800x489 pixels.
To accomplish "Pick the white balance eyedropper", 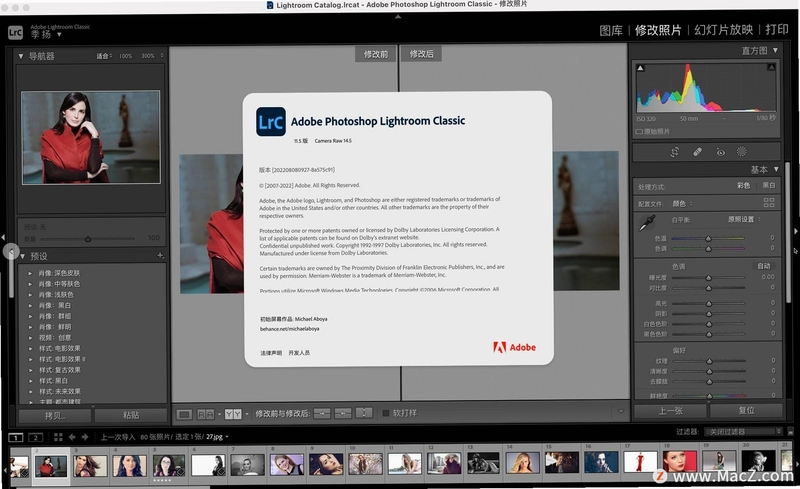I will [647, 223].
